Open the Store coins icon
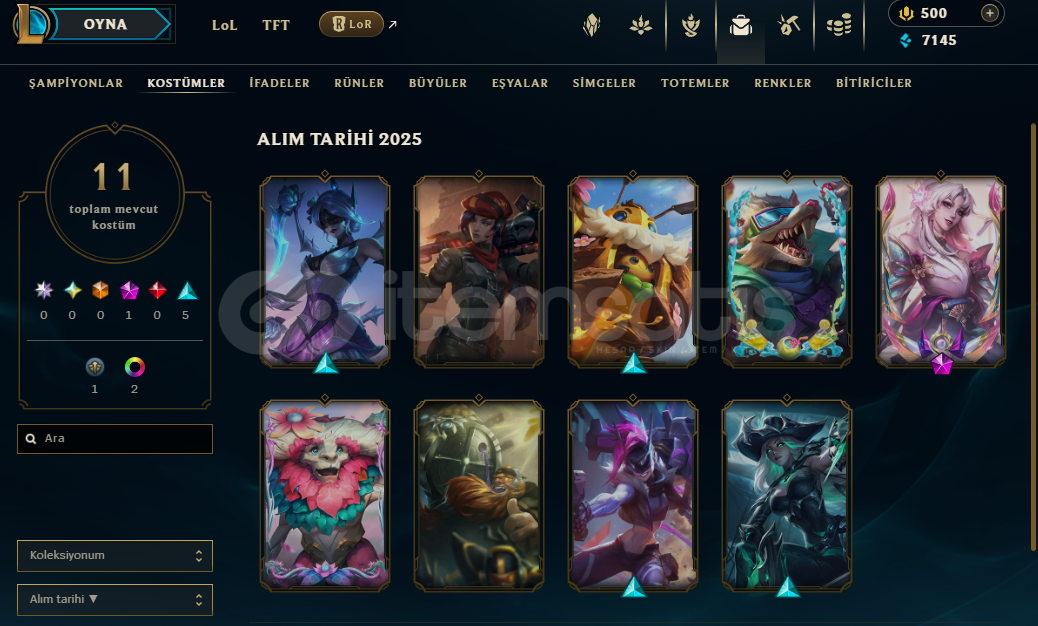Screen dimensions: 1038x626 839,26
